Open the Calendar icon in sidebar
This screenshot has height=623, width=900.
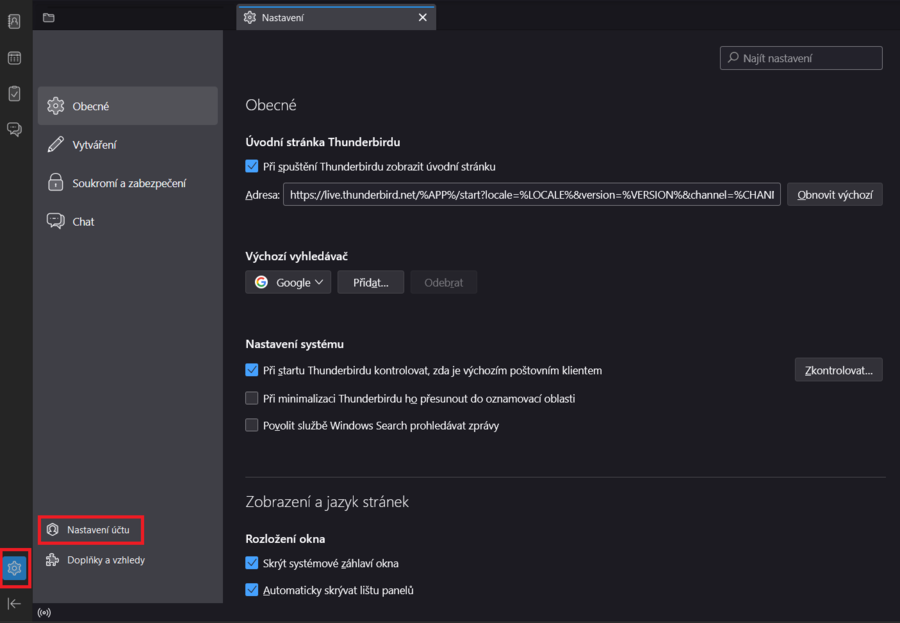click(14, 58)
